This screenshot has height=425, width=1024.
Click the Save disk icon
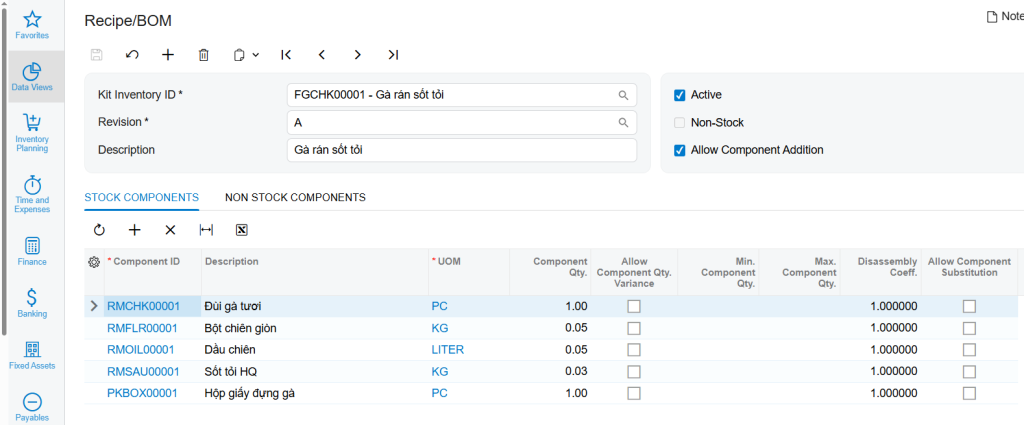tap(96, 55)
